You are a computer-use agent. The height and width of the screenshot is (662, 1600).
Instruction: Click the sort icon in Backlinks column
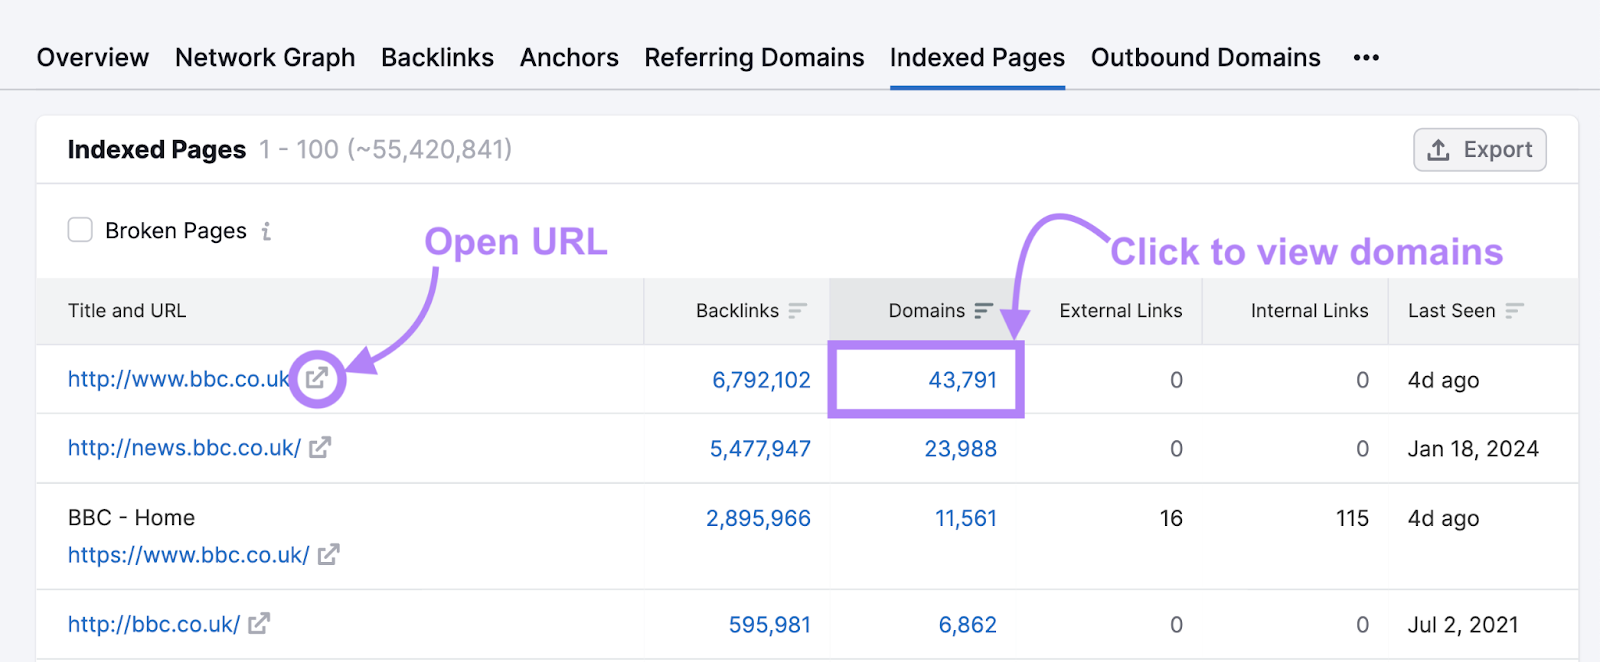tap(797, 311)
